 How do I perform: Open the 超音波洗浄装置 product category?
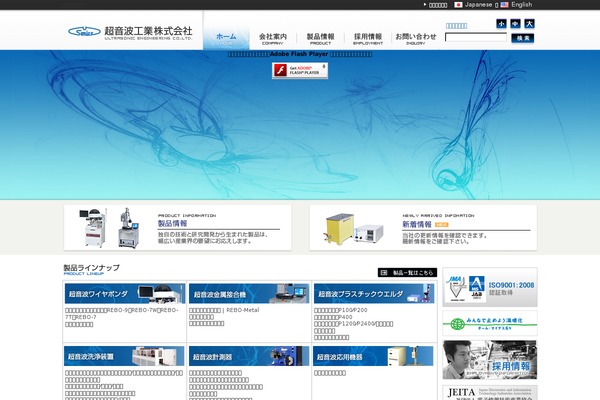pyautogui.click(x=124, y=356)
